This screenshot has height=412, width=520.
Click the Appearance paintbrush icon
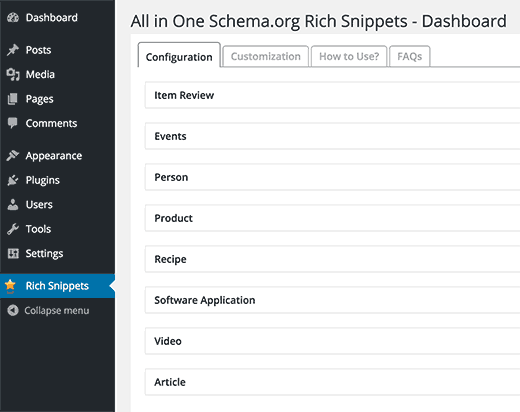coord(13,155)
